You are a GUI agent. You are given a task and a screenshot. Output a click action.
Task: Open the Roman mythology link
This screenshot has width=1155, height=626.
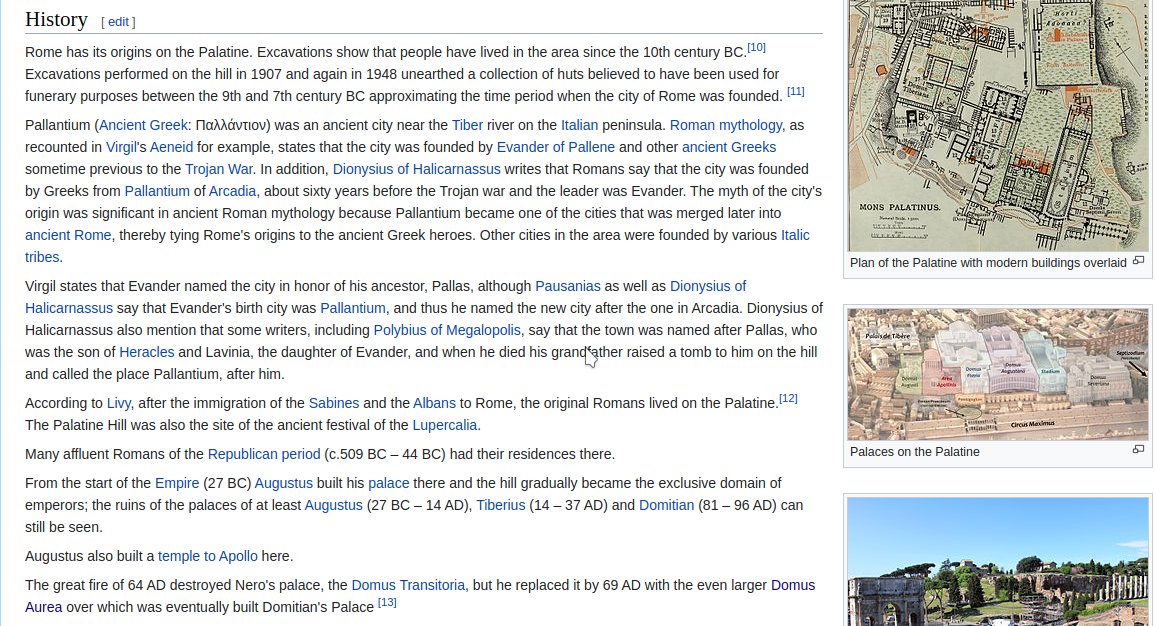[x=726, y=125]
